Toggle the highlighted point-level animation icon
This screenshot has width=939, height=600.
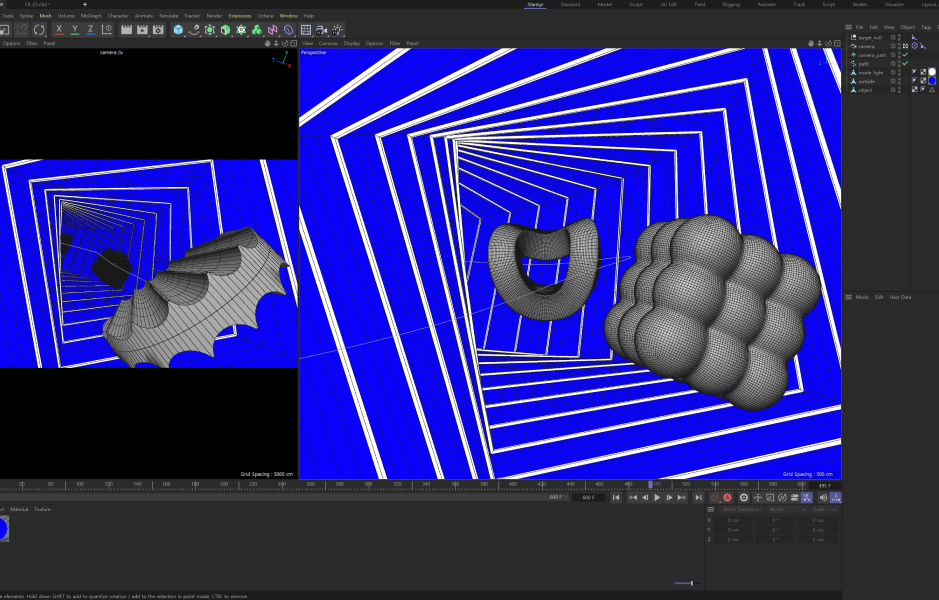coord(807,498)
